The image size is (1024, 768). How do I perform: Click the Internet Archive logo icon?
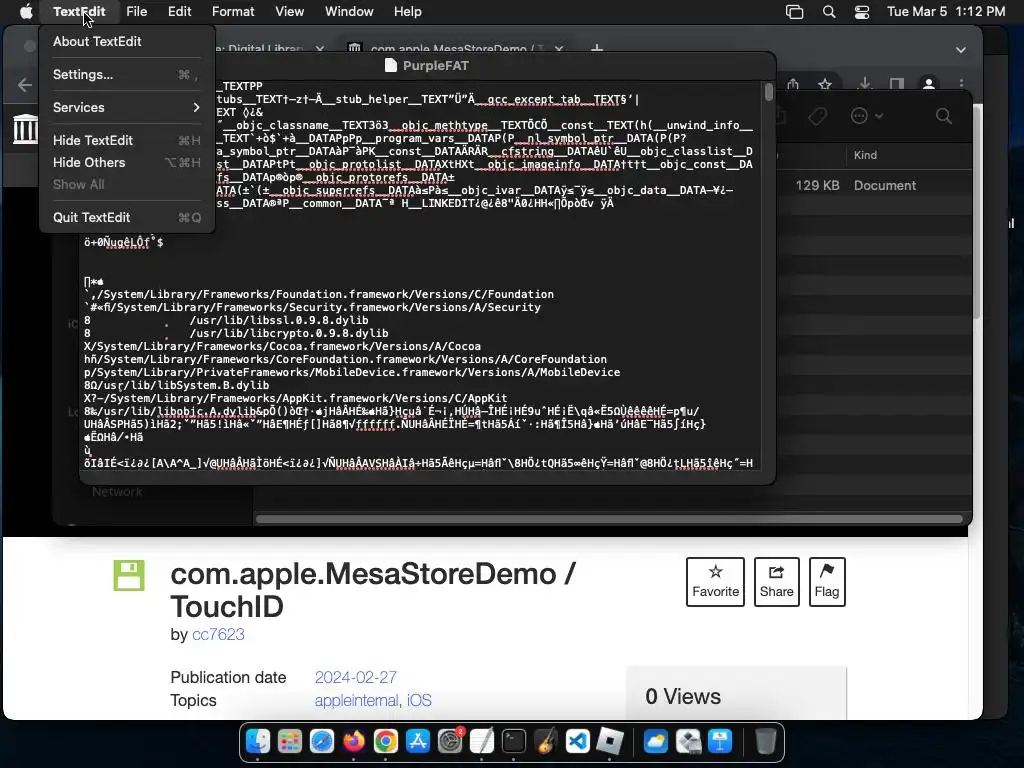[25, 129]
